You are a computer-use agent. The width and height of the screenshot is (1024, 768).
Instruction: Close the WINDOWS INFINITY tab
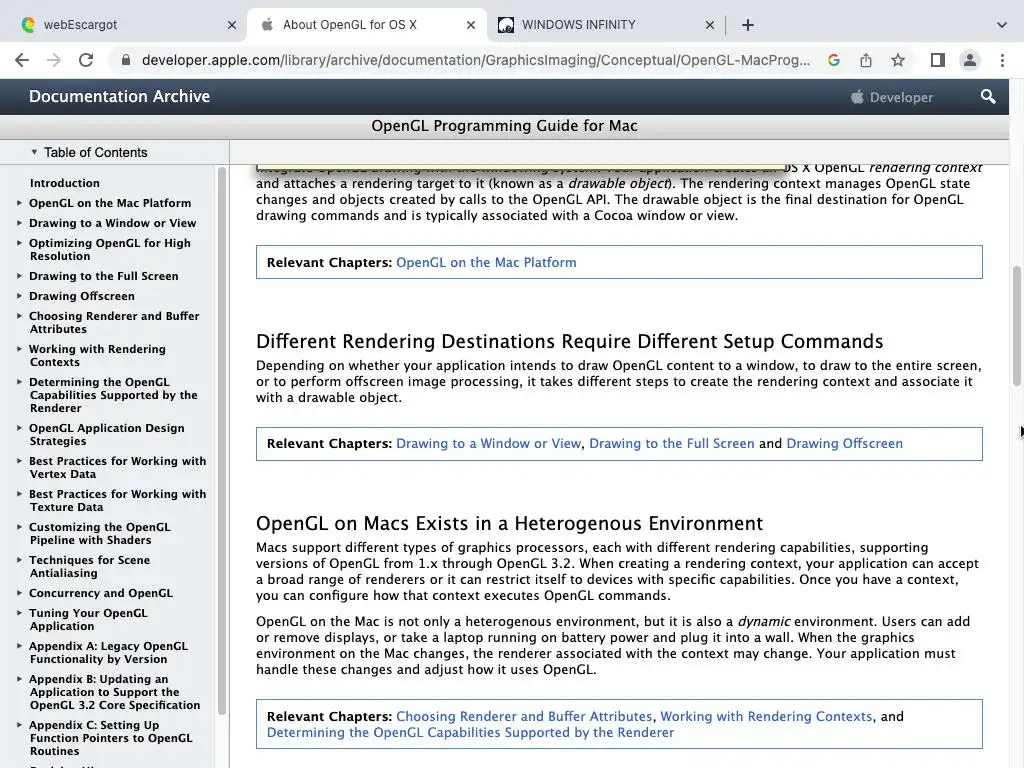pos(710,25)
